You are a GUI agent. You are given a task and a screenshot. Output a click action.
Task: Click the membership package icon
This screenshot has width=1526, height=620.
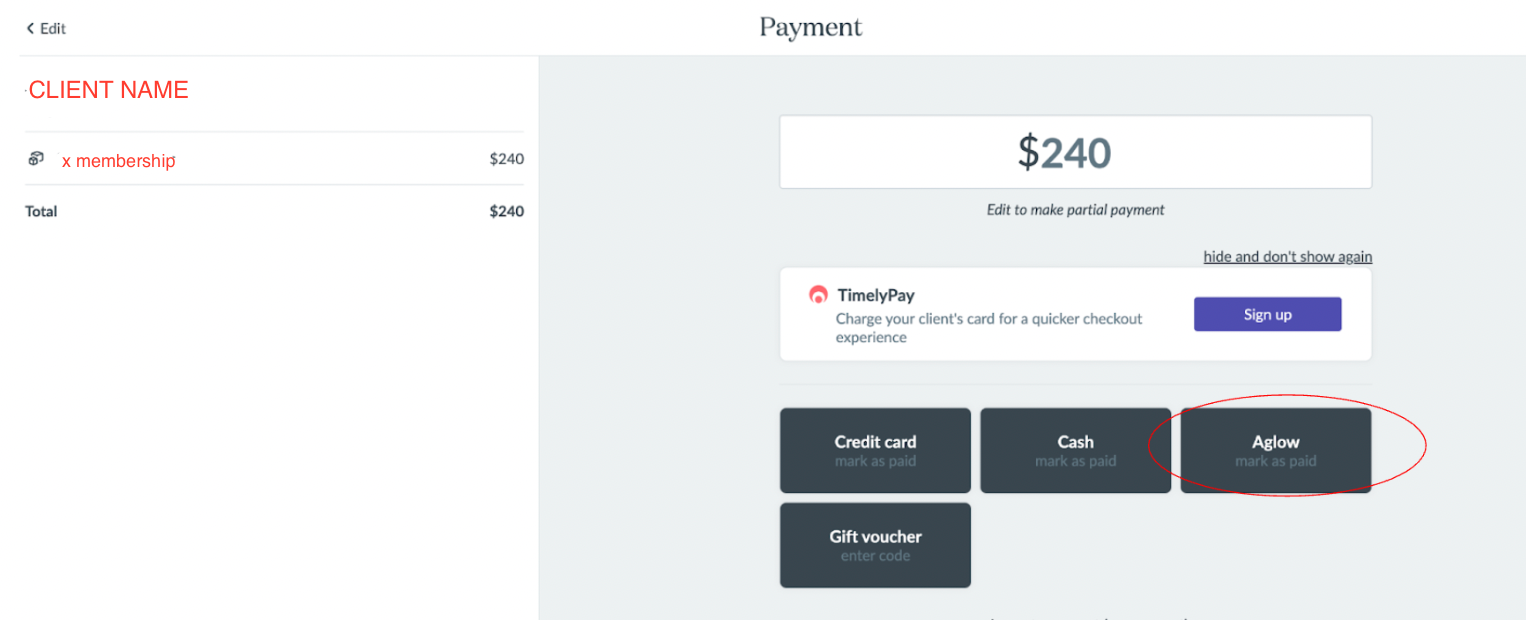pos(36,159)
